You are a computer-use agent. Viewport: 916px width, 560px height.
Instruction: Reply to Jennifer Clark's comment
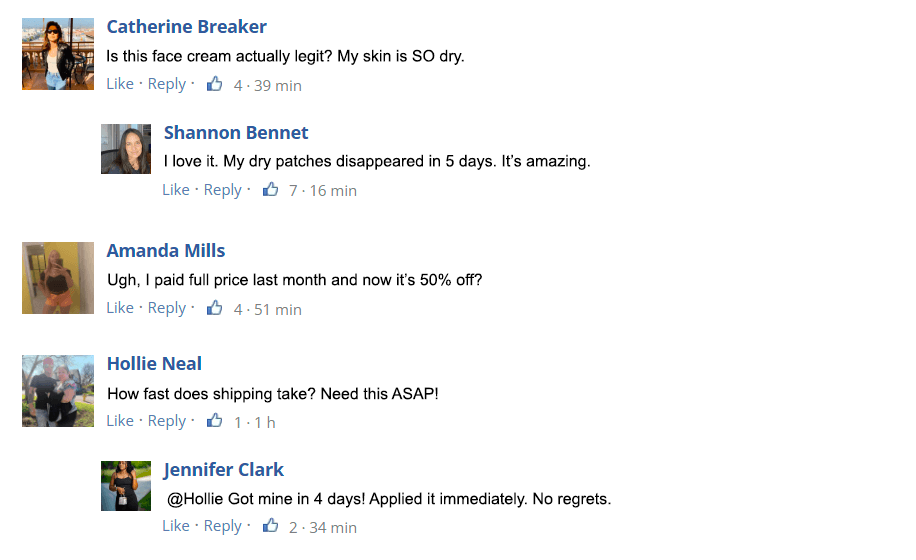click(223, 526)
